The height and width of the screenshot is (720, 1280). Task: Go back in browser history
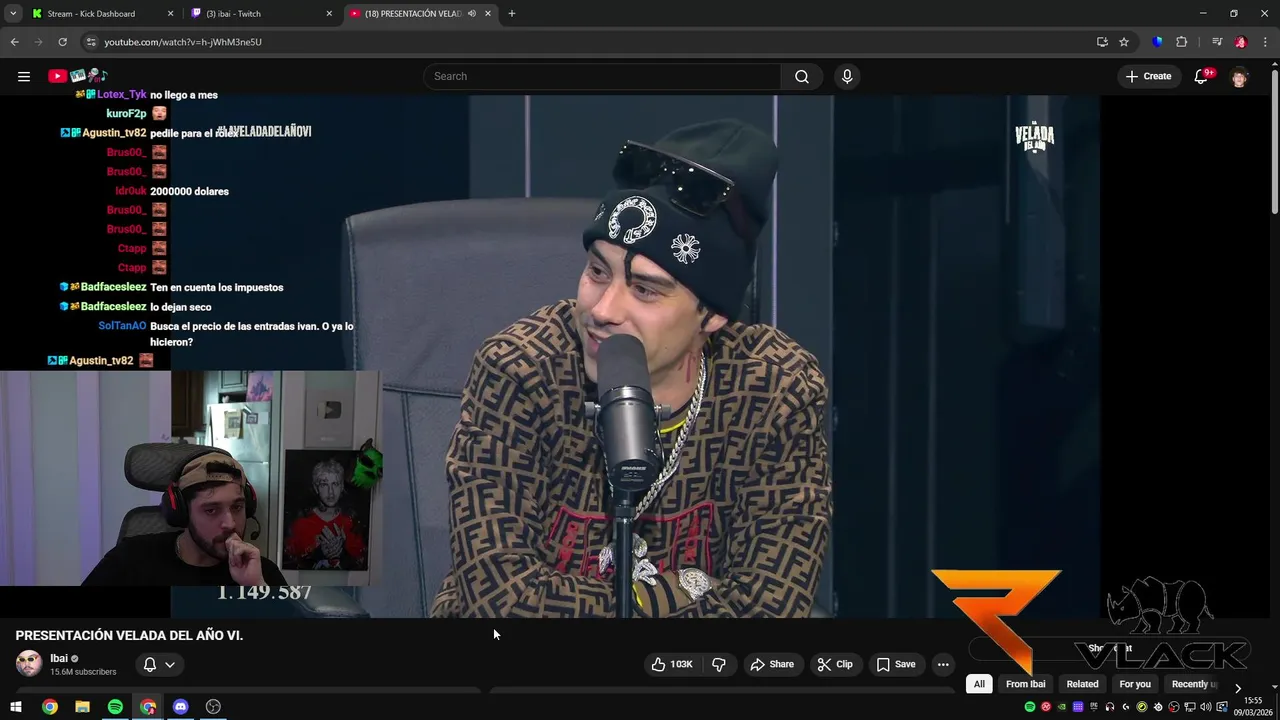pyautogui.click(x=14, y=42)
